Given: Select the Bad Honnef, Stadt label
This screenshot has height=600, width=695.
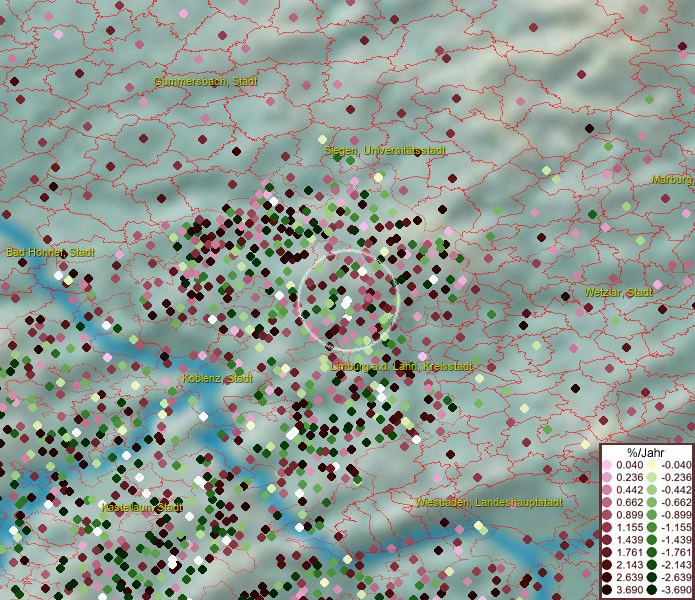Looking at the screenshot, I should [x=51, y=253].
